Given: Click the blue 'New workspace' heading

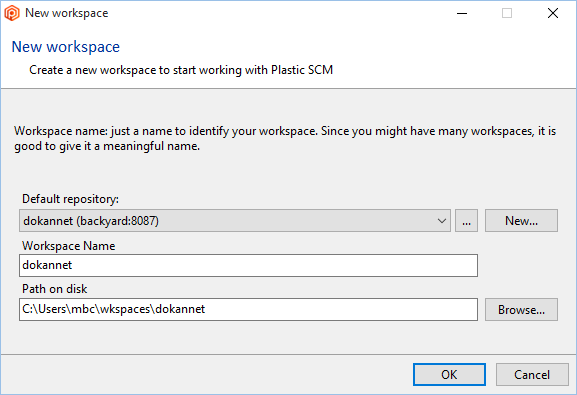Looking at the screenshot, I should click(66, 47).
